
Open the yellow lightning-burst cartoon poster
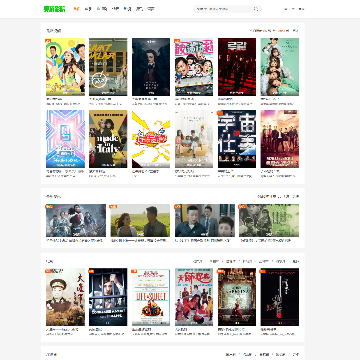pyautogui.click(x=151, y=139)
